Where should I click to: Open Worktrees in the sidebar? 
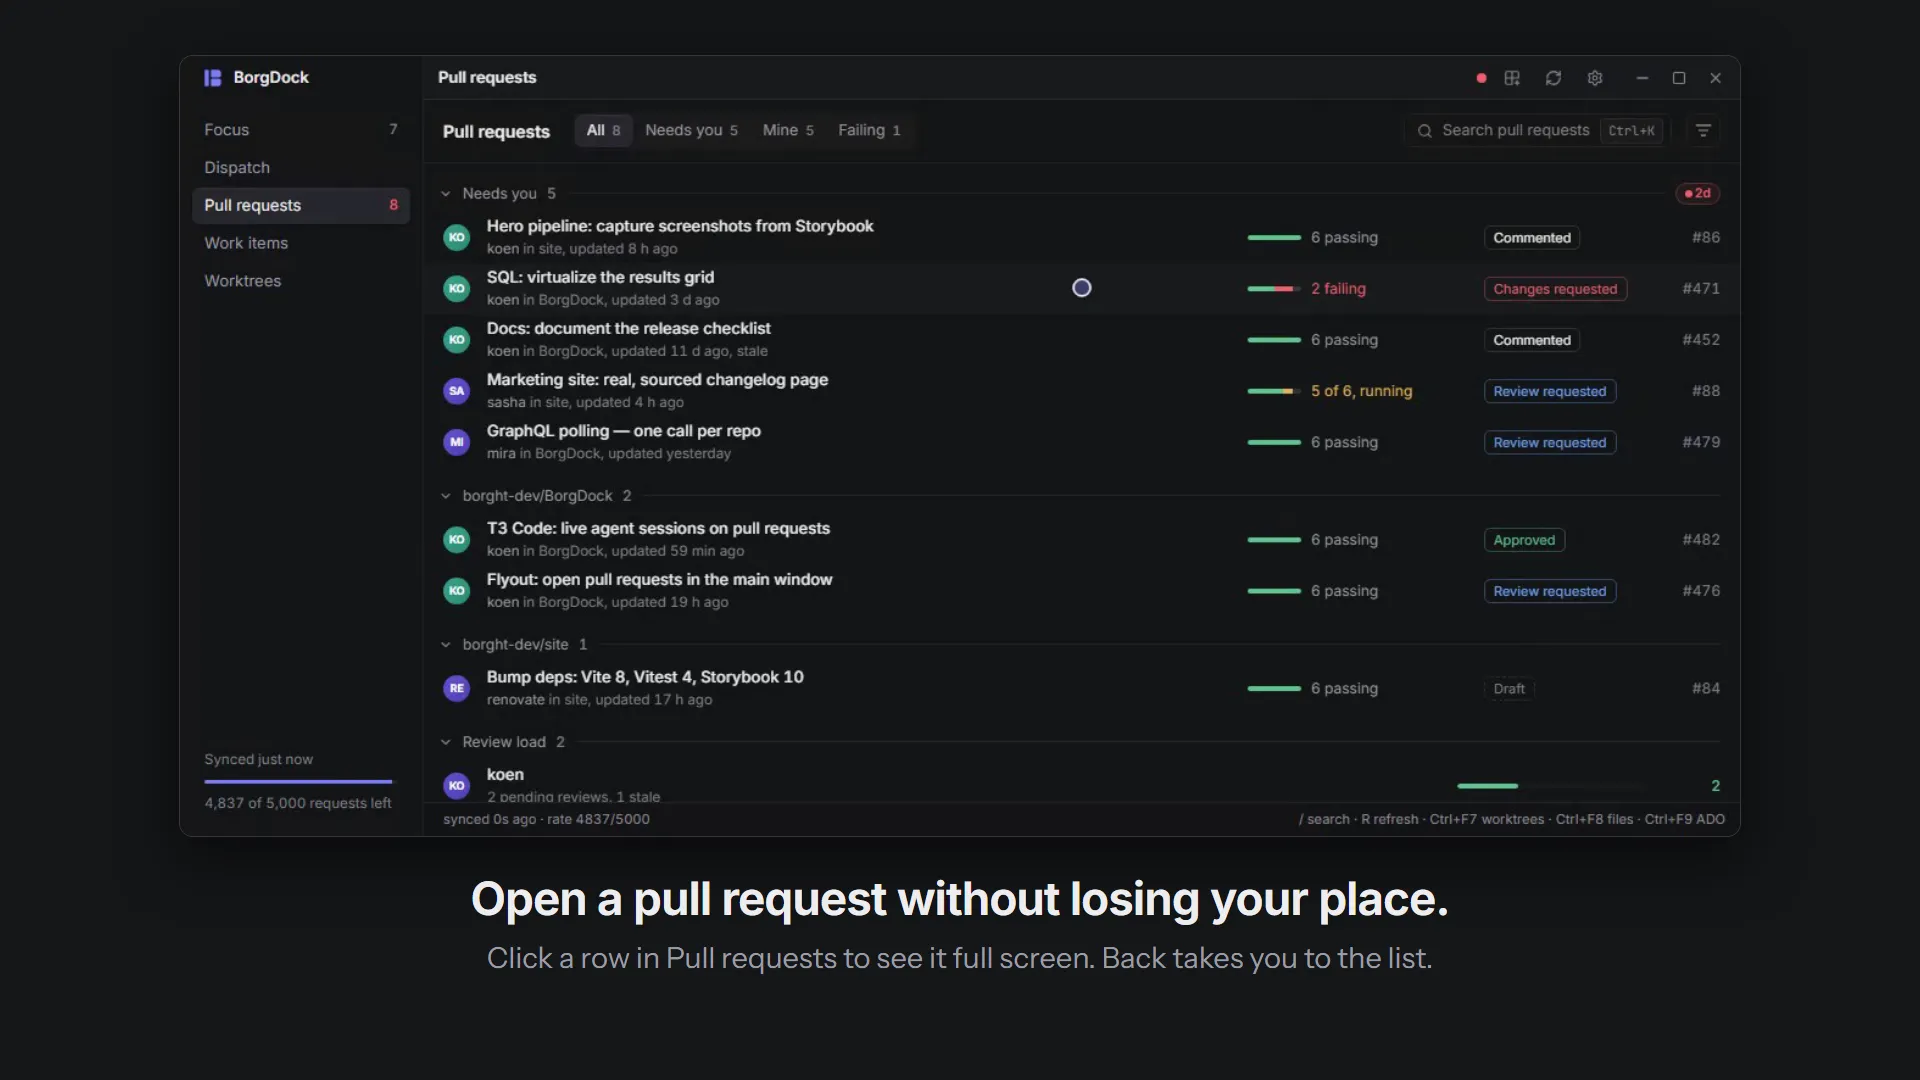point(301,281)
